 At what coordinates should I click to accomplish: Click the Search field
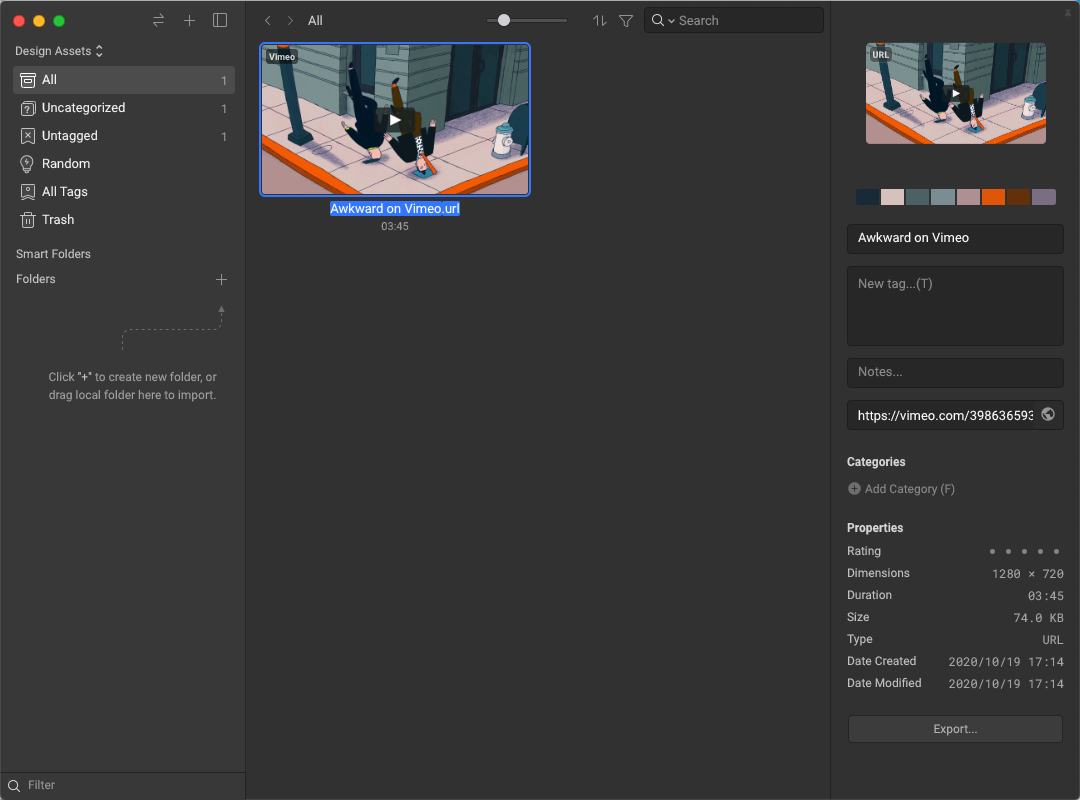pos(734,21)
